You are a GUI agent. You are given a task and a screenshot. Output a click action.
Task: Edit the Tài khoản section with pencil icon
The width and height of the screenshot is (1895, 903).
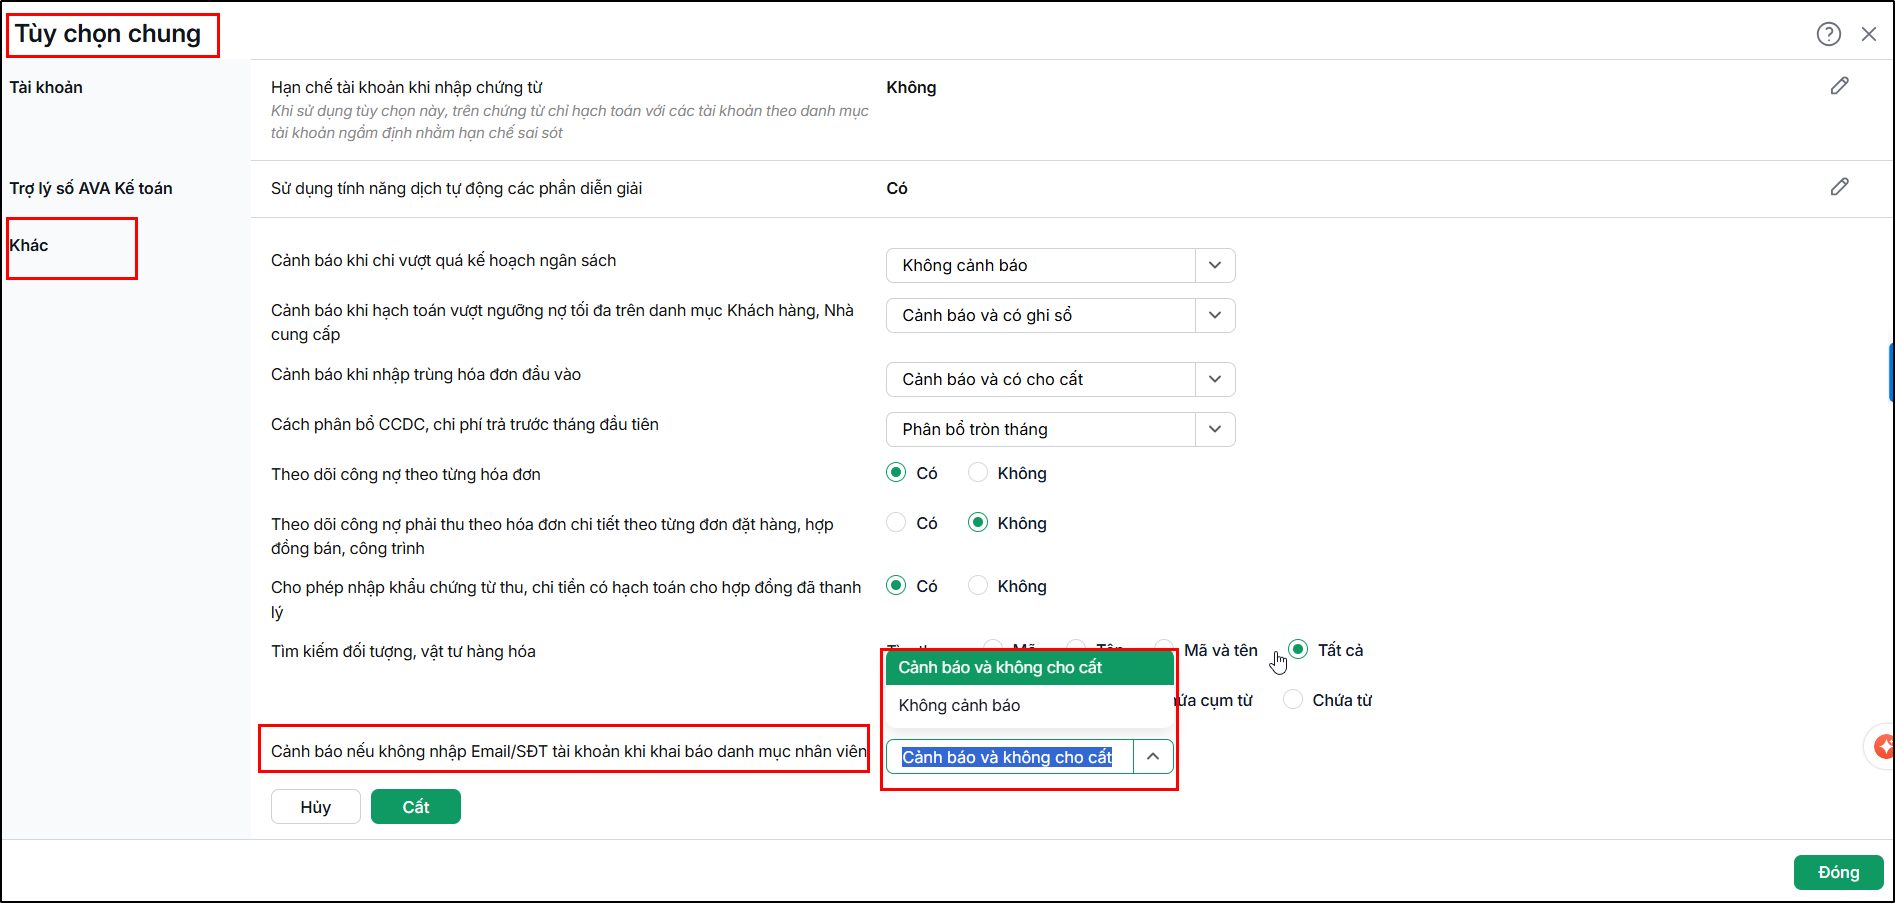[1839, 86]
